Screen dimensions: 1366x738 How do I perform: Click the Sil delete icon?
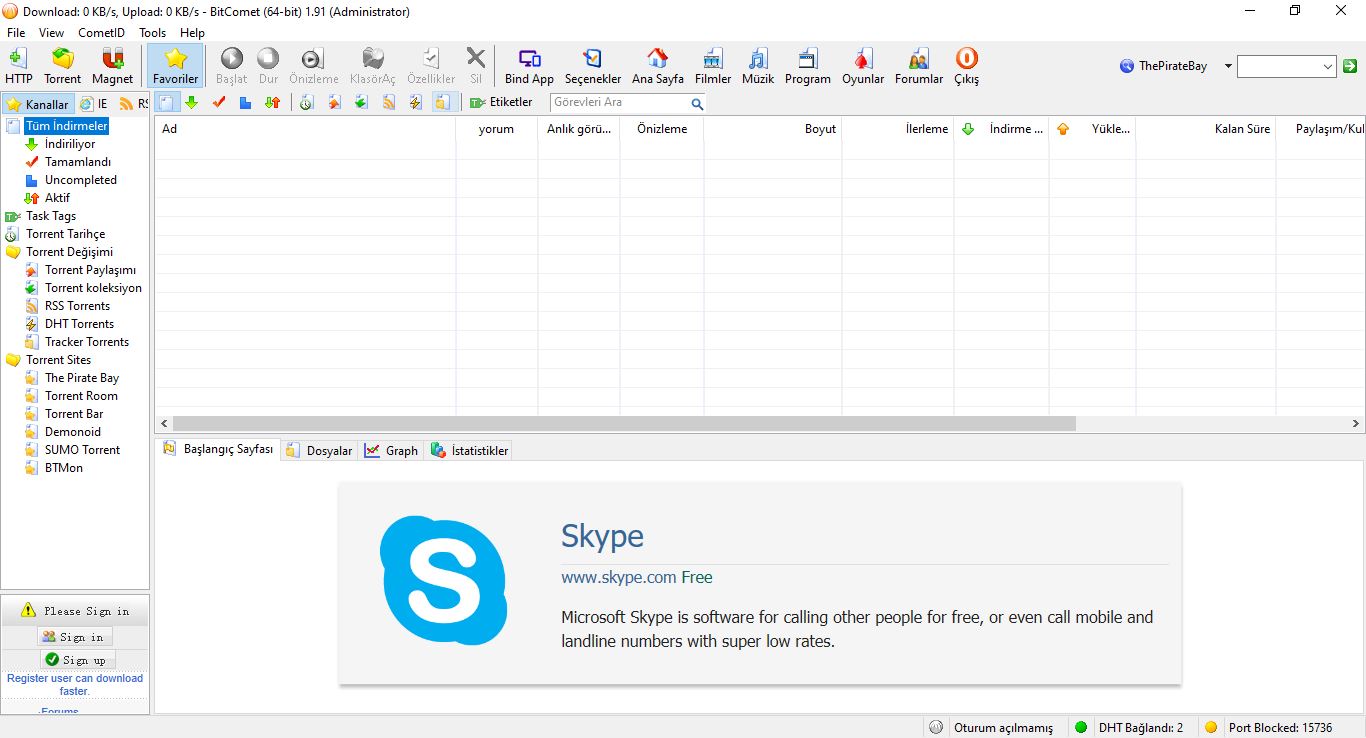pos(476,65)
